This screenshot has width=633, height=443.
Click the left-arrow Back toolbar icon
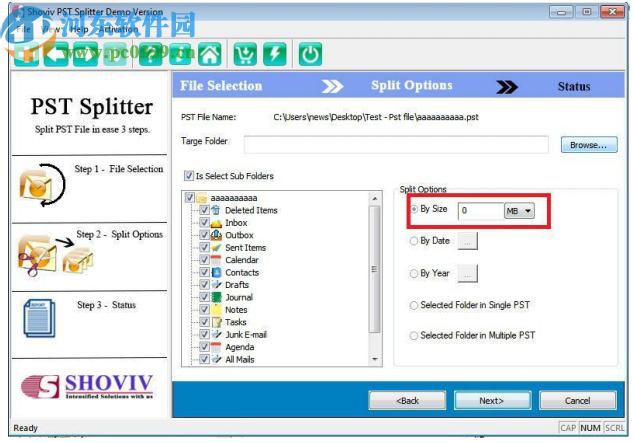point(56,54)
